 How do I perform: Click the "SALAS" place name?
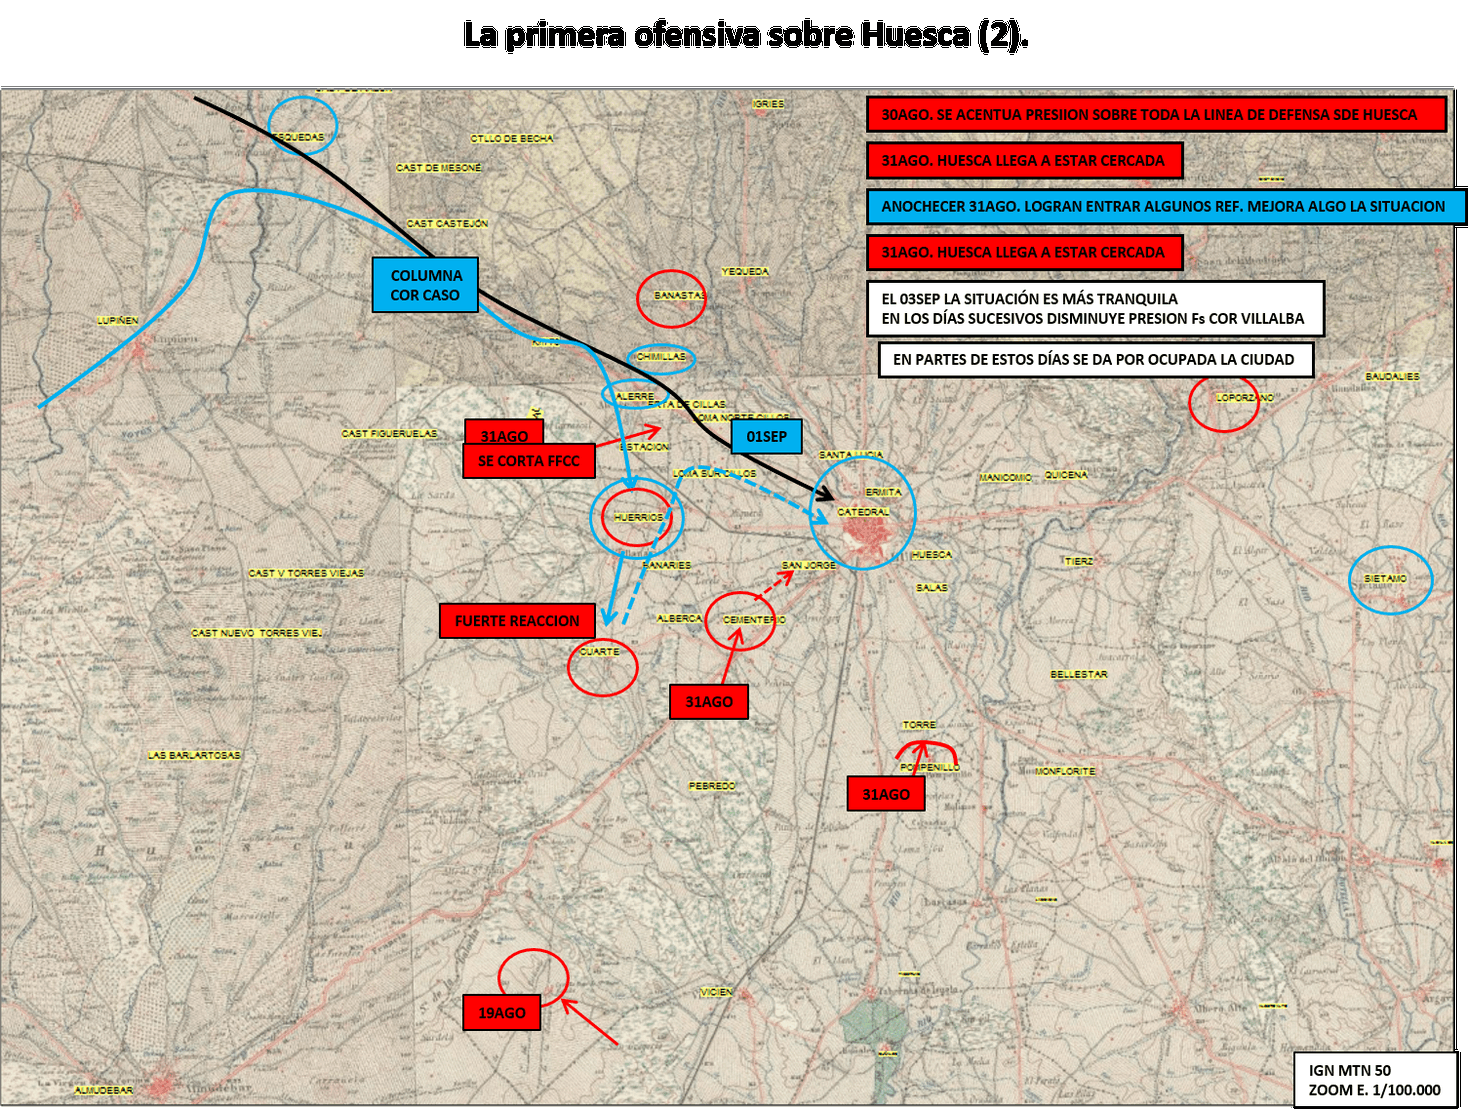[932, 588]
